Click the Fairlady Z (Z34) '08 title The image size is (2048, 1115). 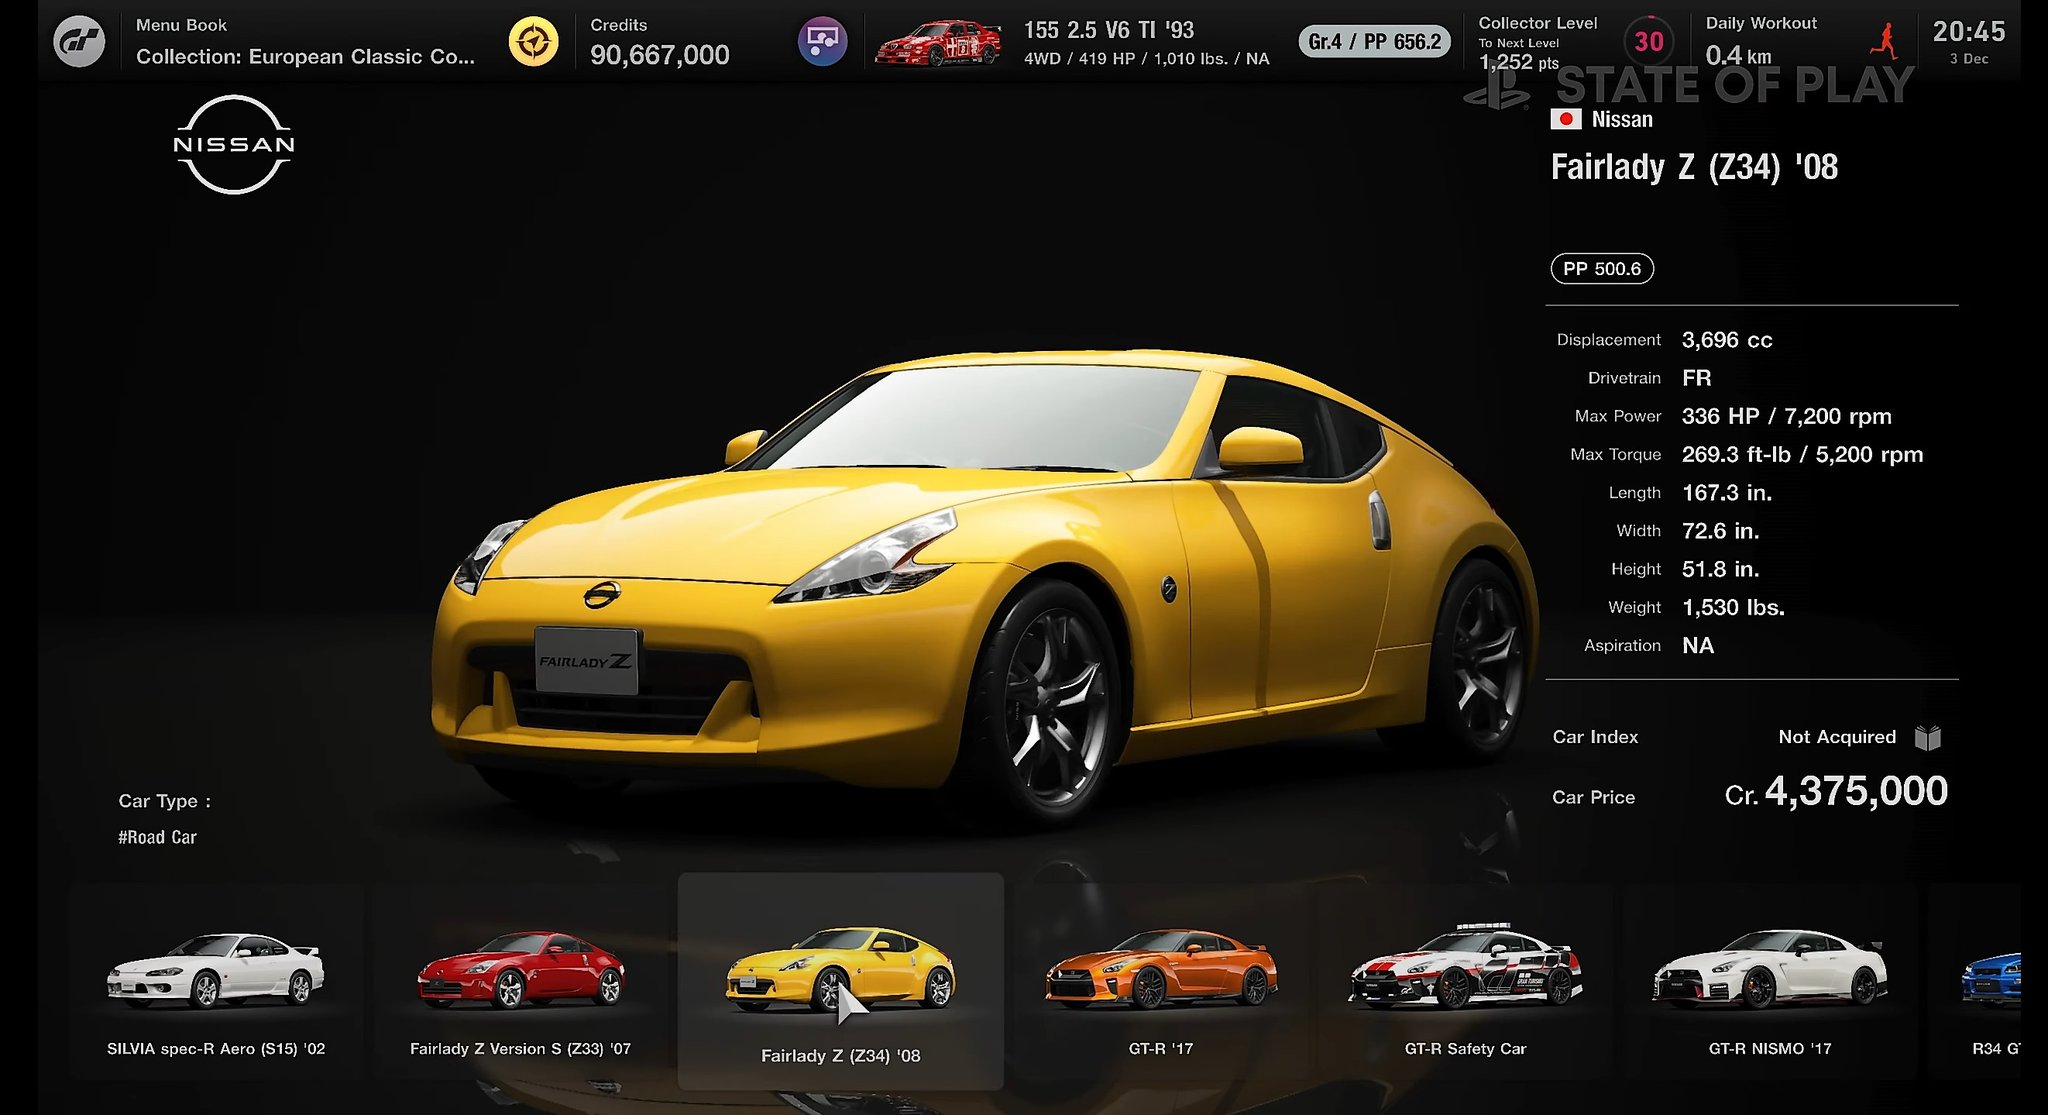[1694, 167]
